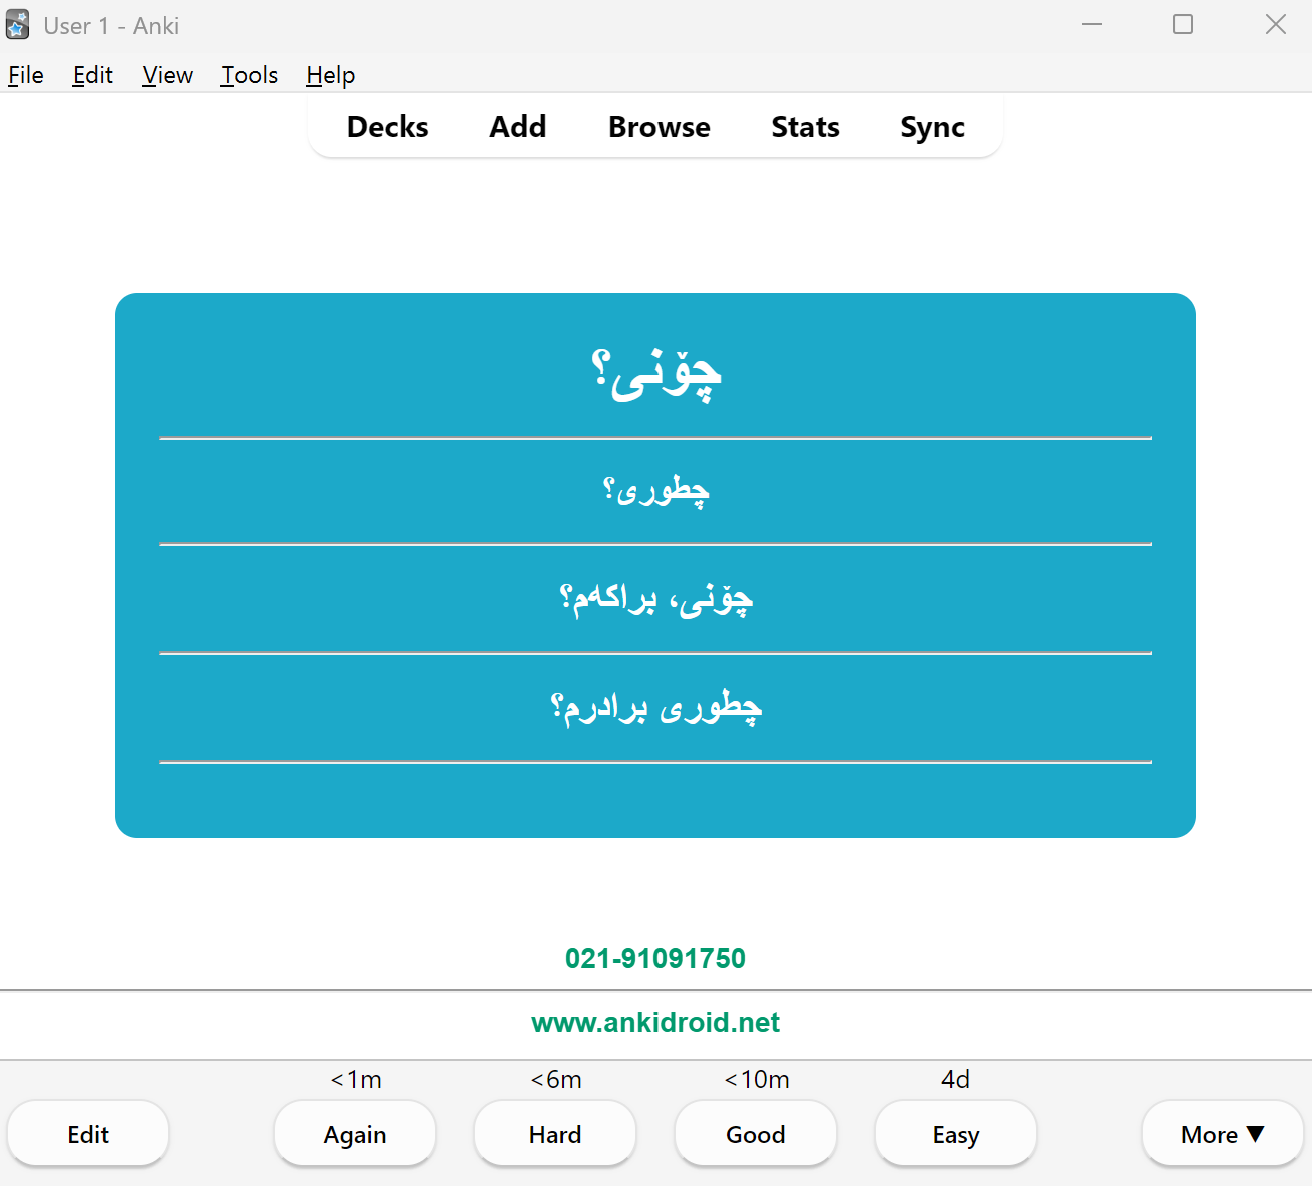
Task: Open the Tools menu
Action: click(250, 75)
